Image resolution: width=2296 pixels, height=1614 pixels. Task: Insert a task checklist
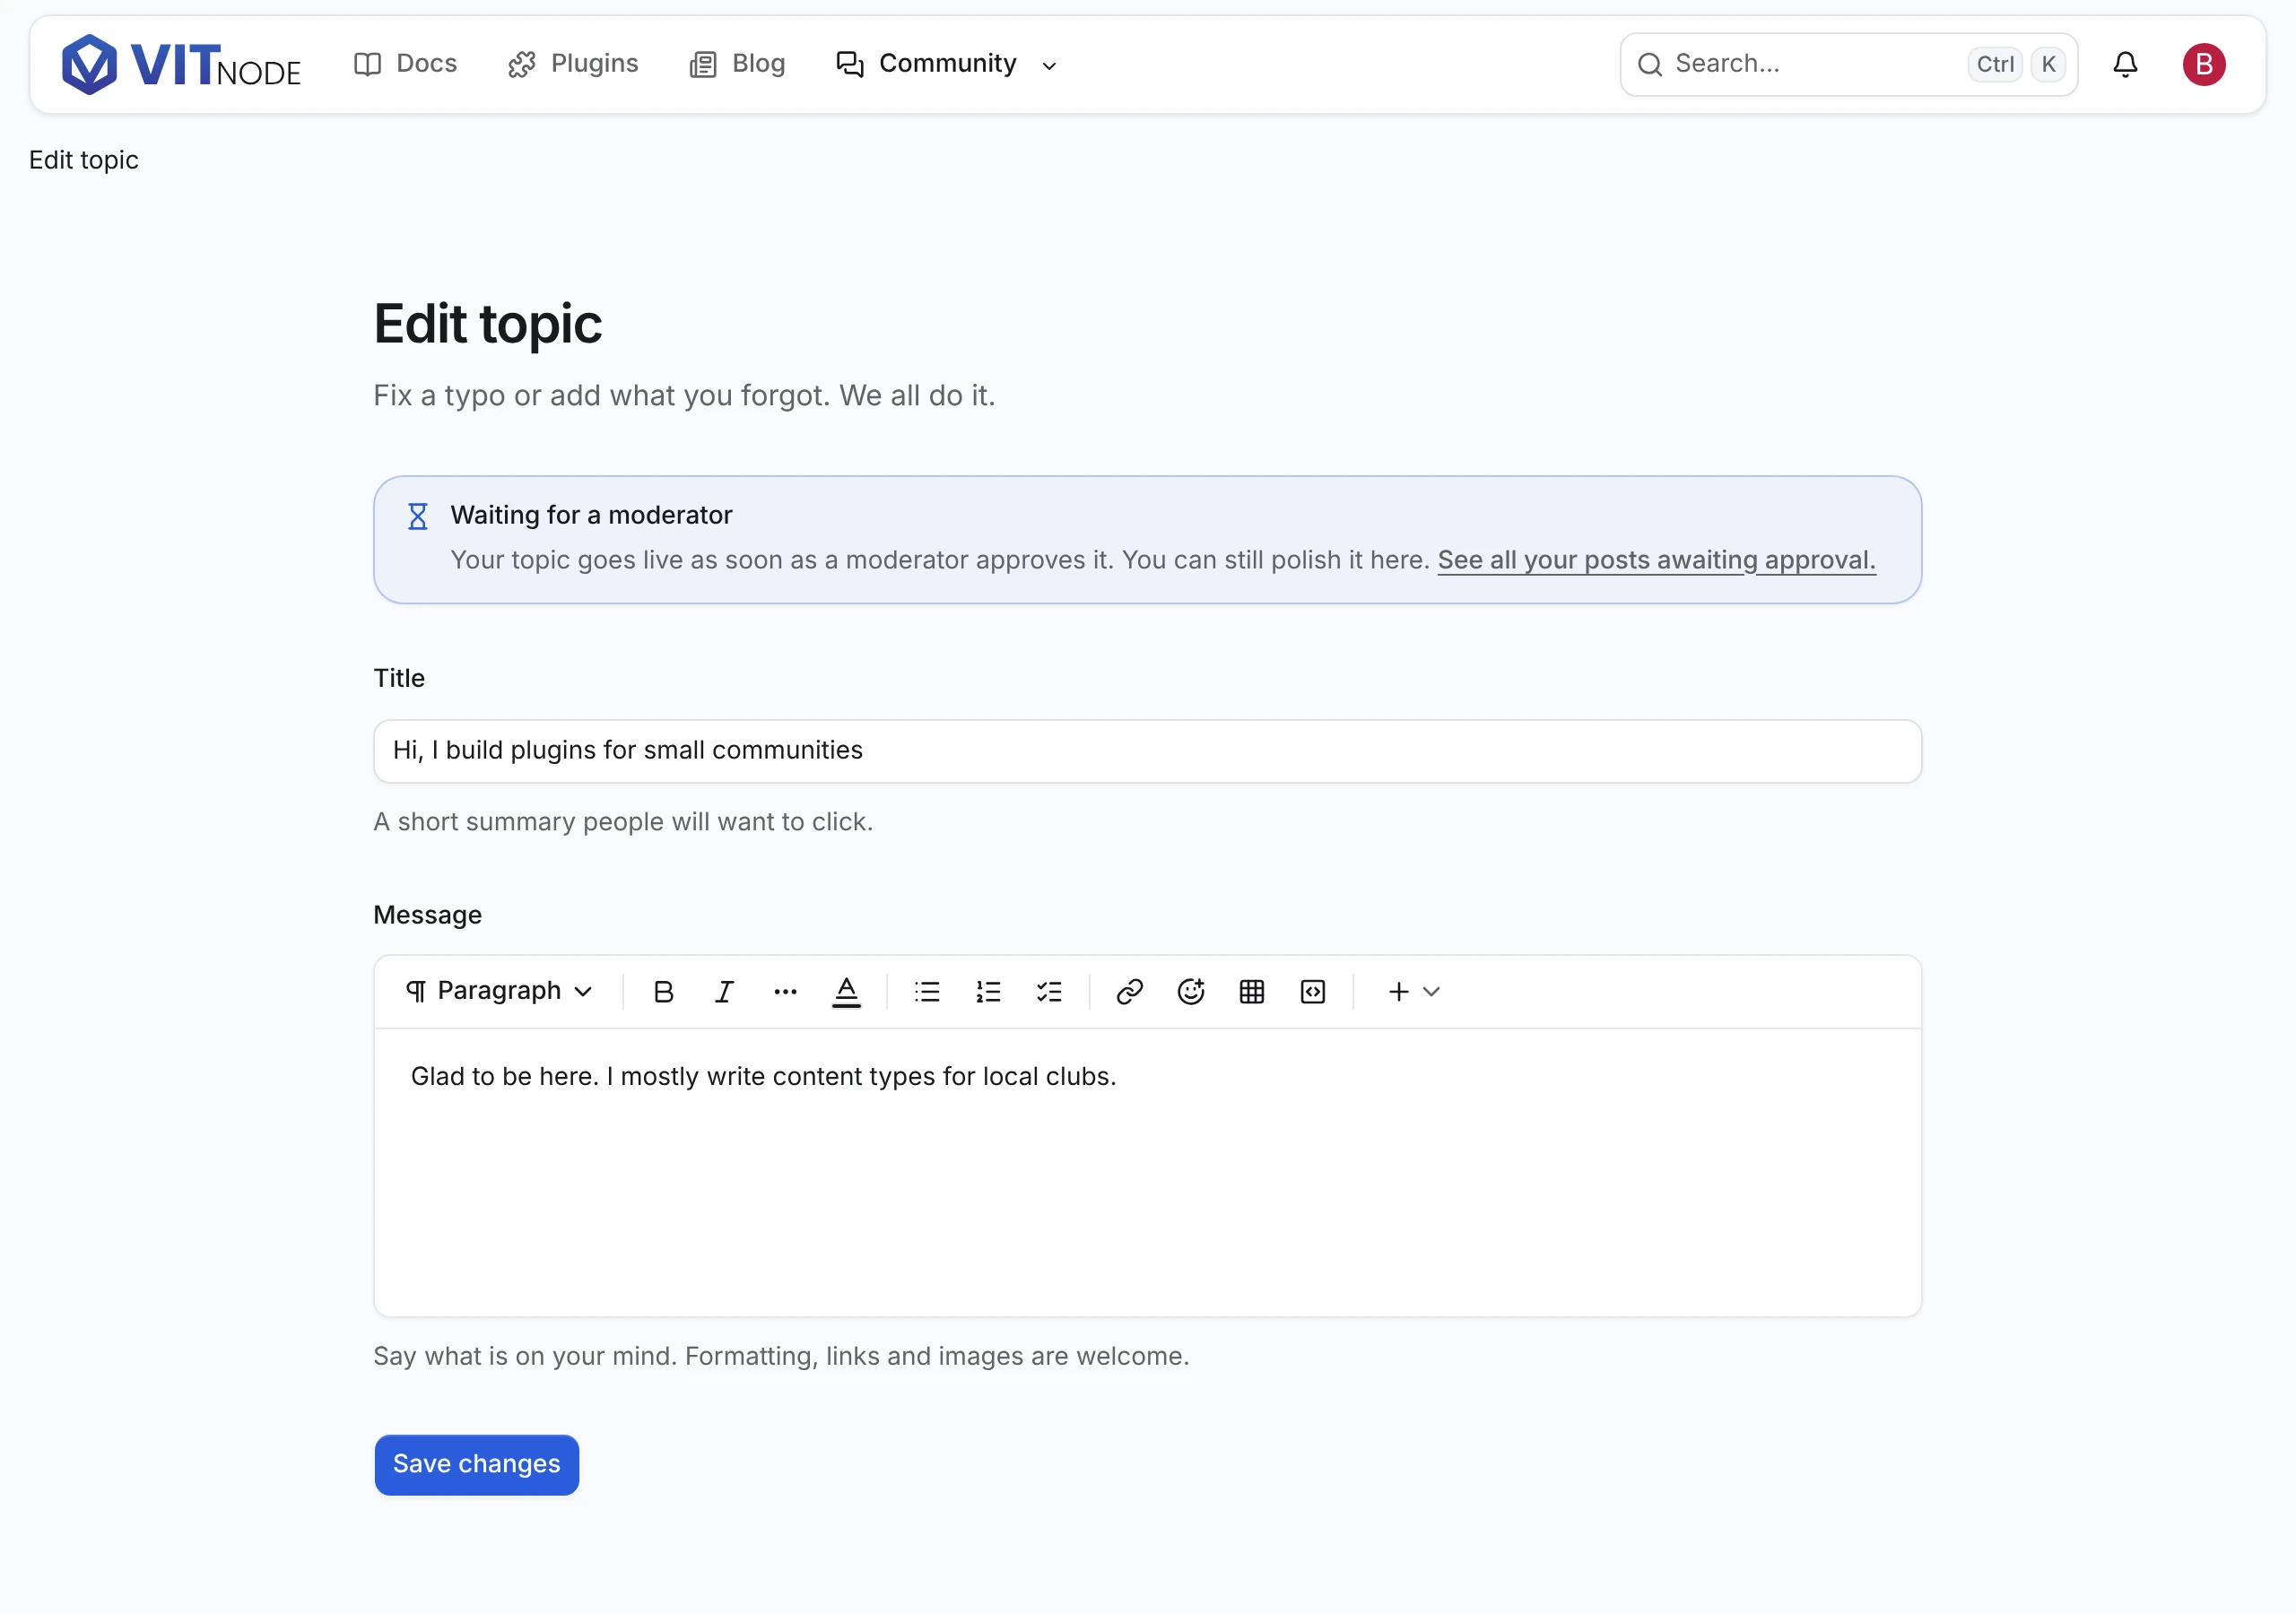pos(1049,991)
